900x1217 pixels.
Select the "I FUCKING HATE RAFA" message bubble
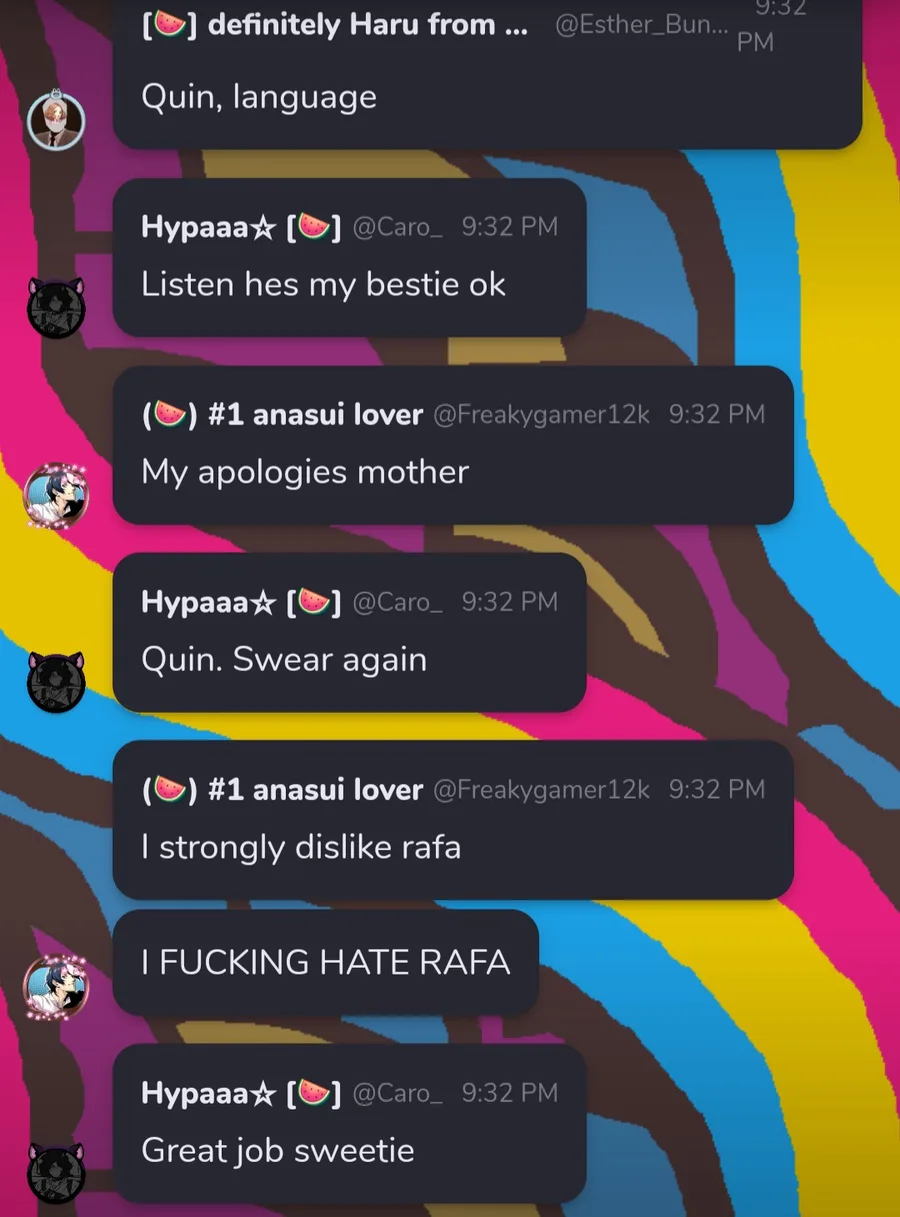tap(326, 962)
